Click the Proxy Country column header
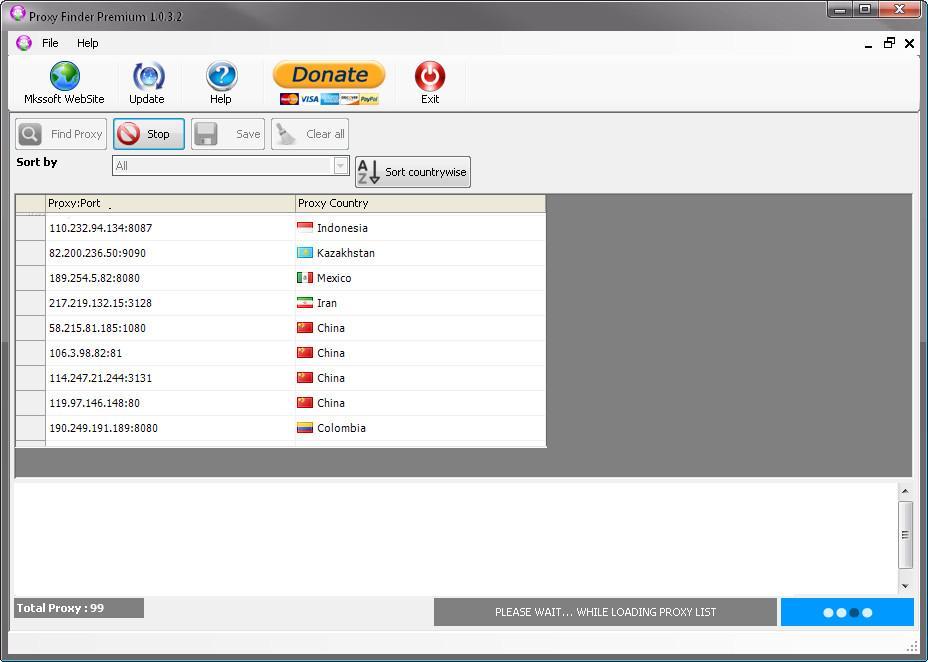This screenshot has width=928, height=662. [x=420, y=203]
